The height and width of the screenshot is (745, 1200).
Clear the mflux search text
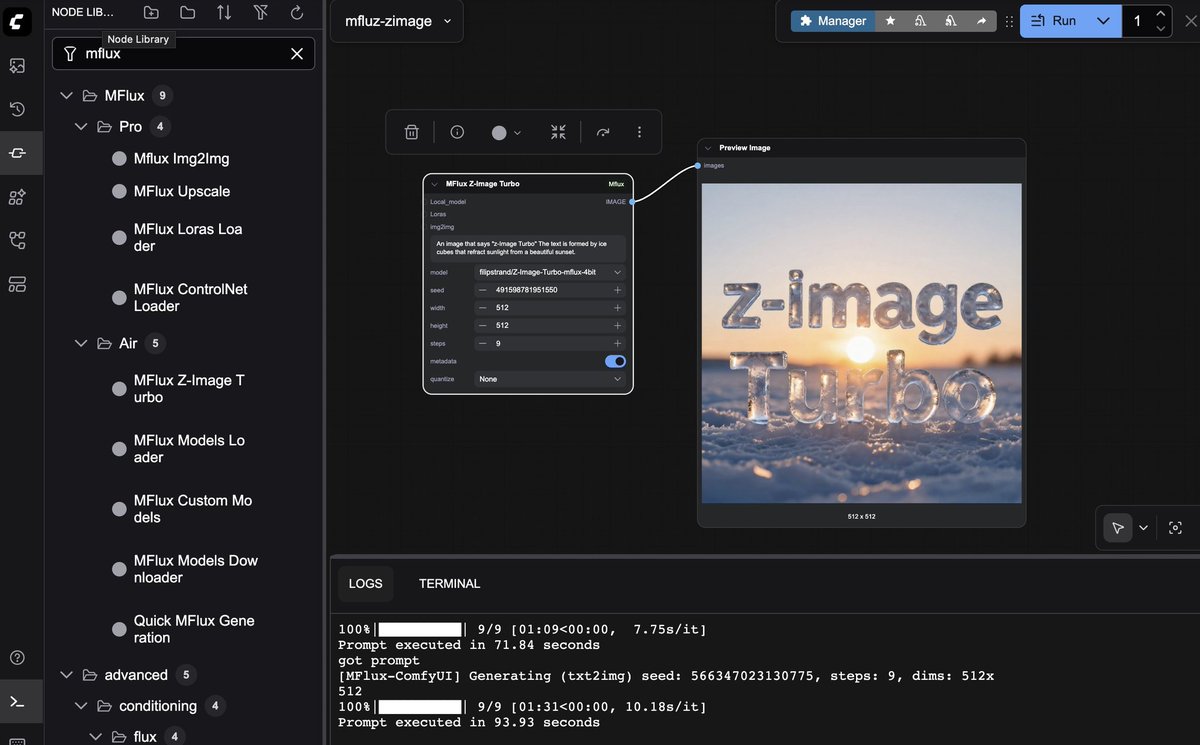(x=297, y=54)
